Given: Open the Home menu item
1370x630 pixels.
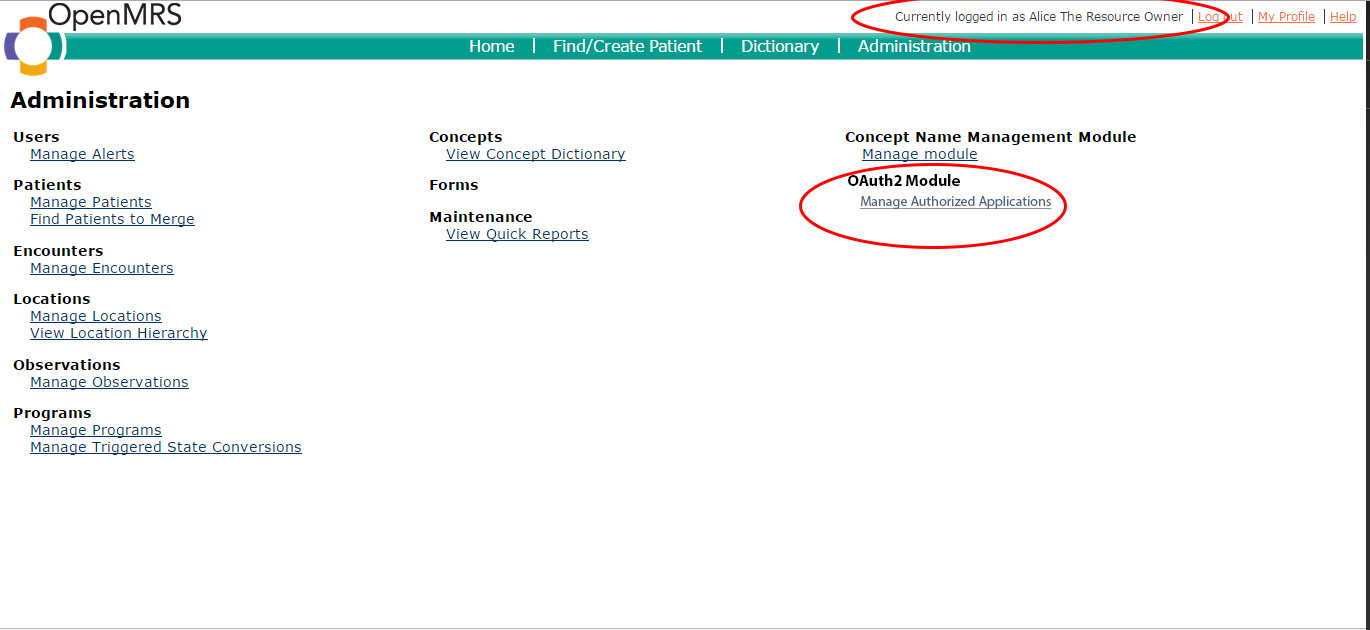Looking at the screenshot, I should (492, 46).
